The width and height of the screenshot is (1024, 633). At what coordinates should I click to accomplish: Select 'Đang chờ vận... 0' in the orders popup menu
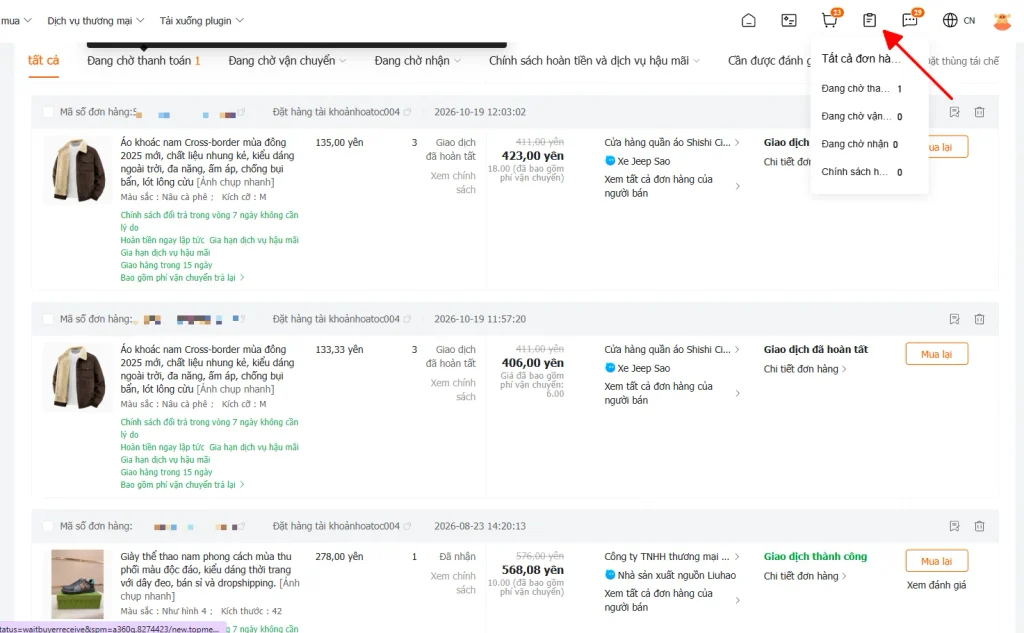(x=861, y=116)
